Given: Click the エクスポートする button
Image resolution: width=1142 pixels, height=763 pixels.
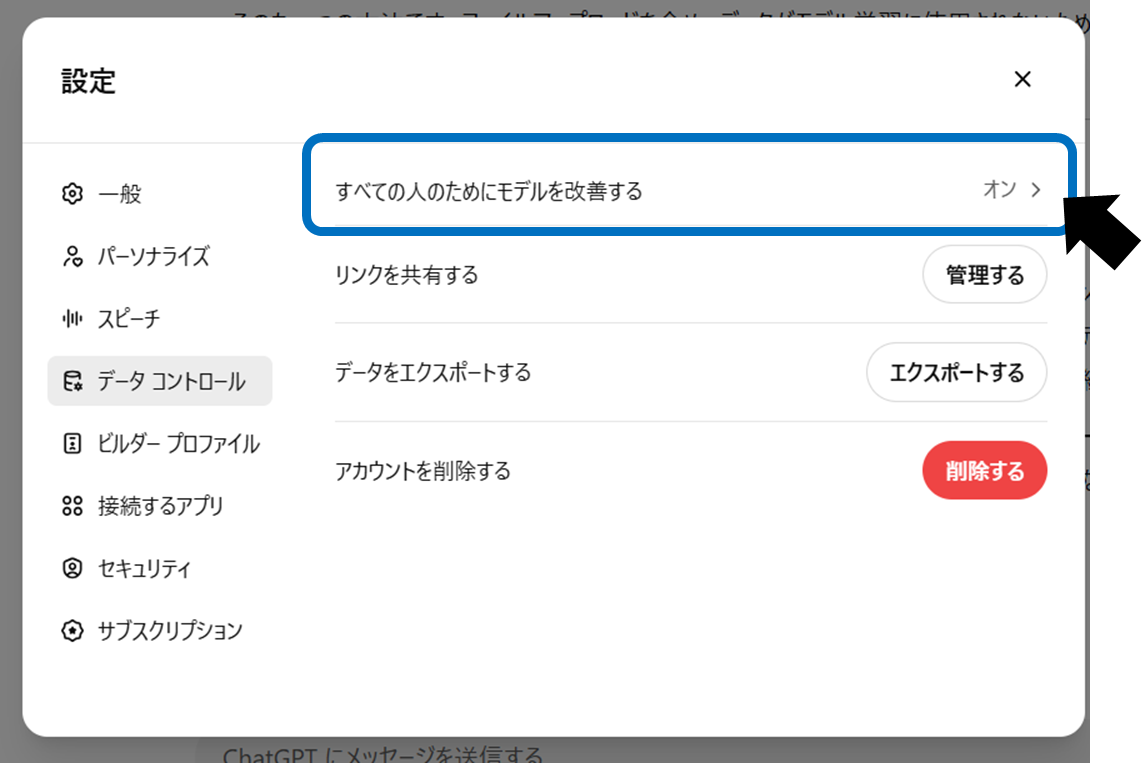Looking at the screenshot, I should click(x=956, y=373).
